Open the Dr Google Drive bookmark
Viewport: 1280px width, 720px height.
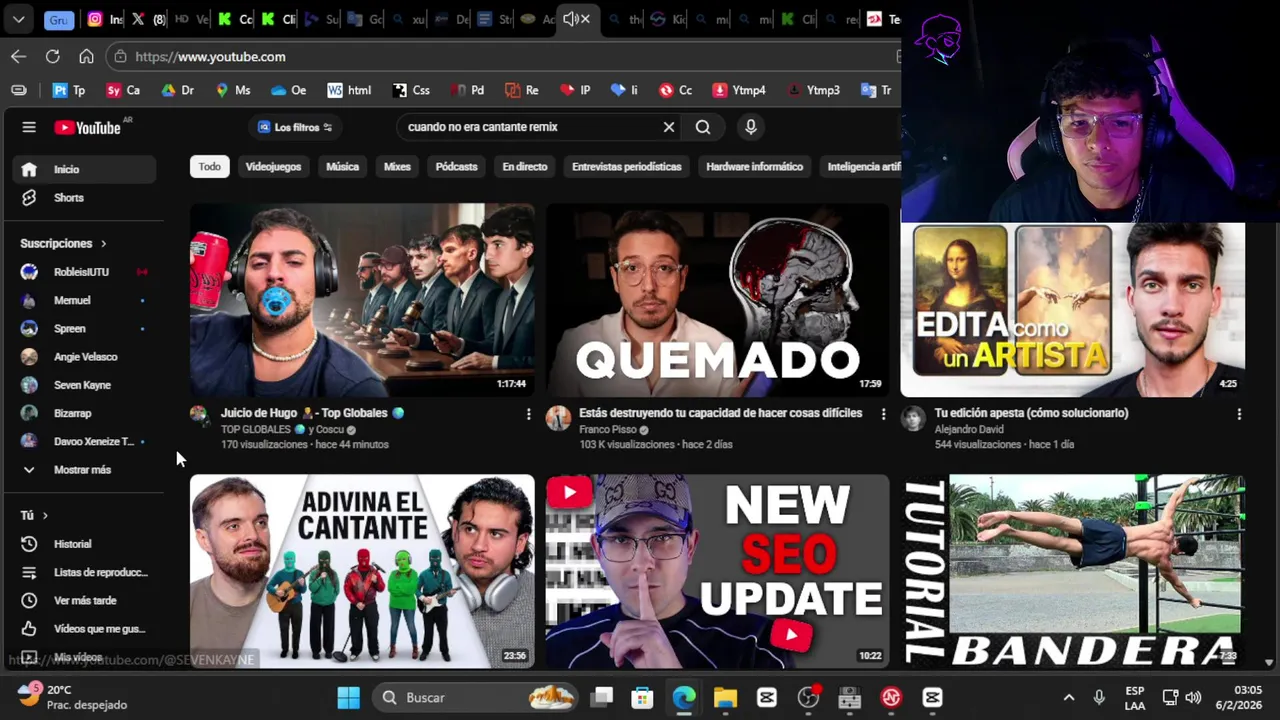tap(178, 90)
